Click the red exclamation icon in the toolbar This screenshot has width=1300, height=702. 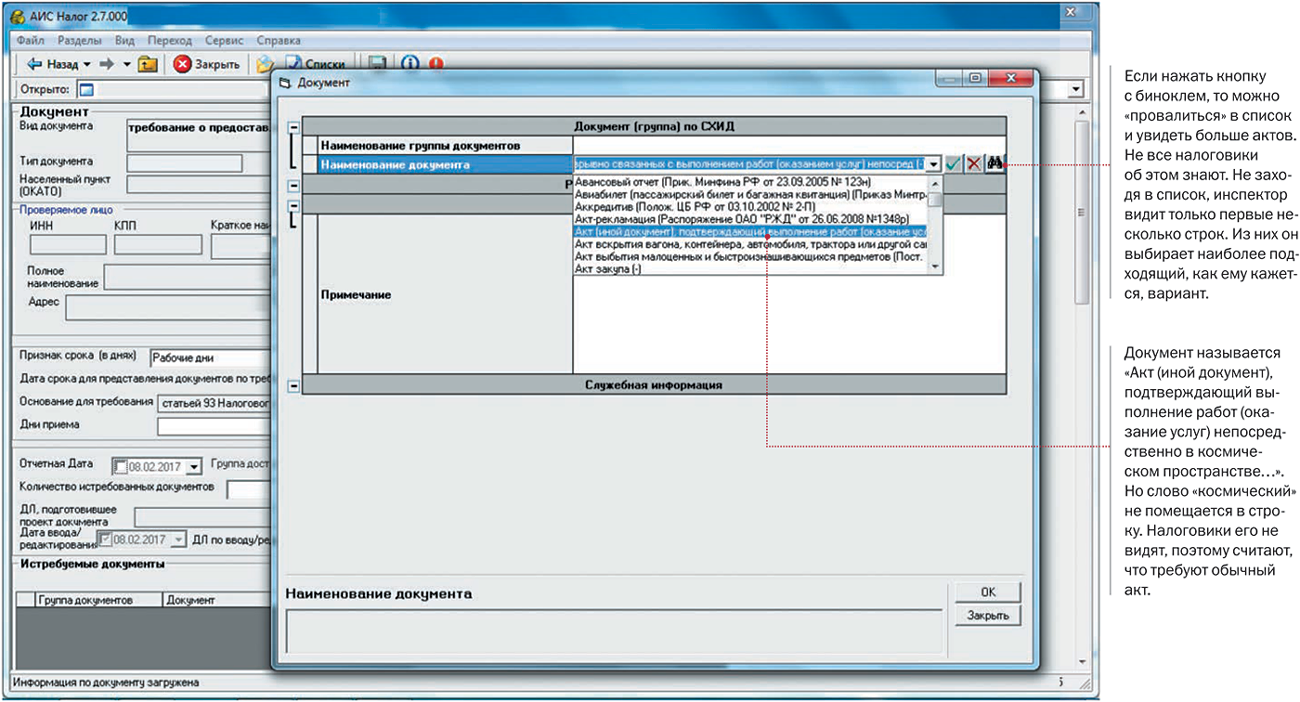pyautogui.click(x=436, y=64)
